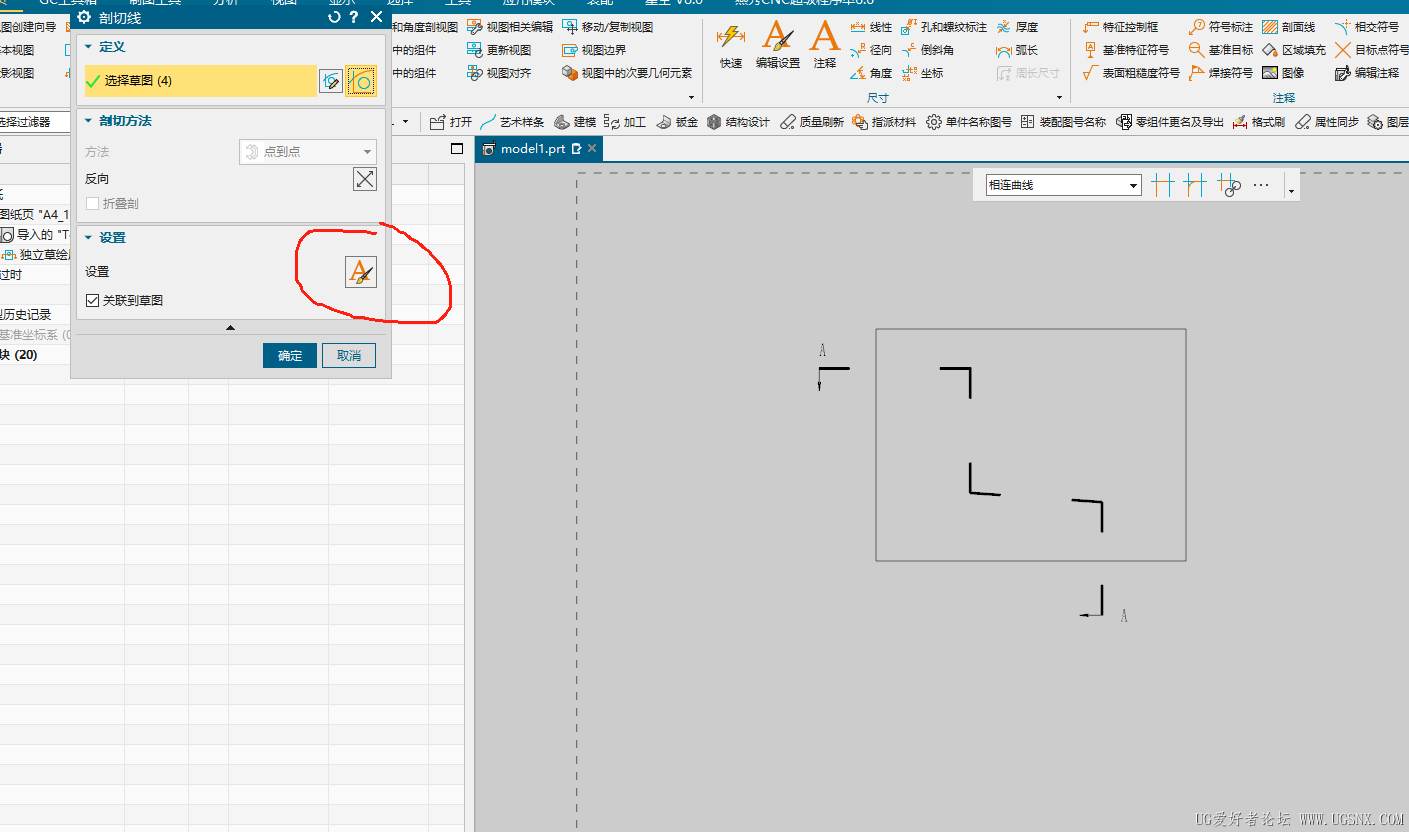Screen dimensions: 1409x832
Task: Collapse the 设置 section header
Action: tap(88, 238)
